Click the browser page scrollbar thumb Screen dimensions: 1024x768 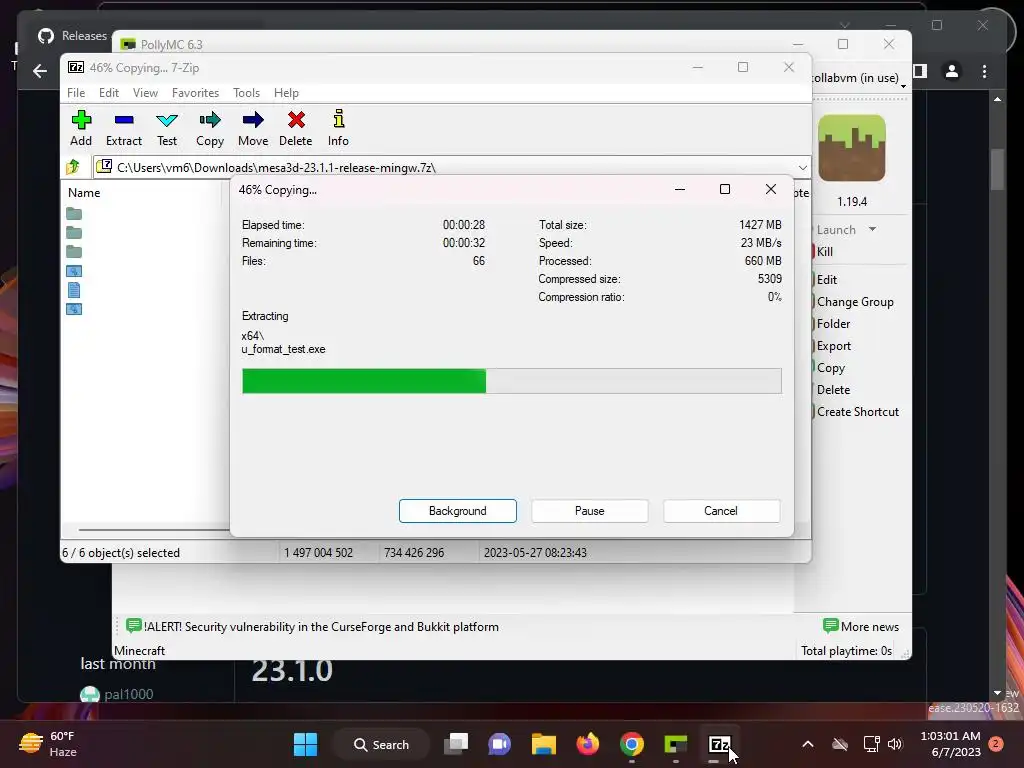(997, 170)
